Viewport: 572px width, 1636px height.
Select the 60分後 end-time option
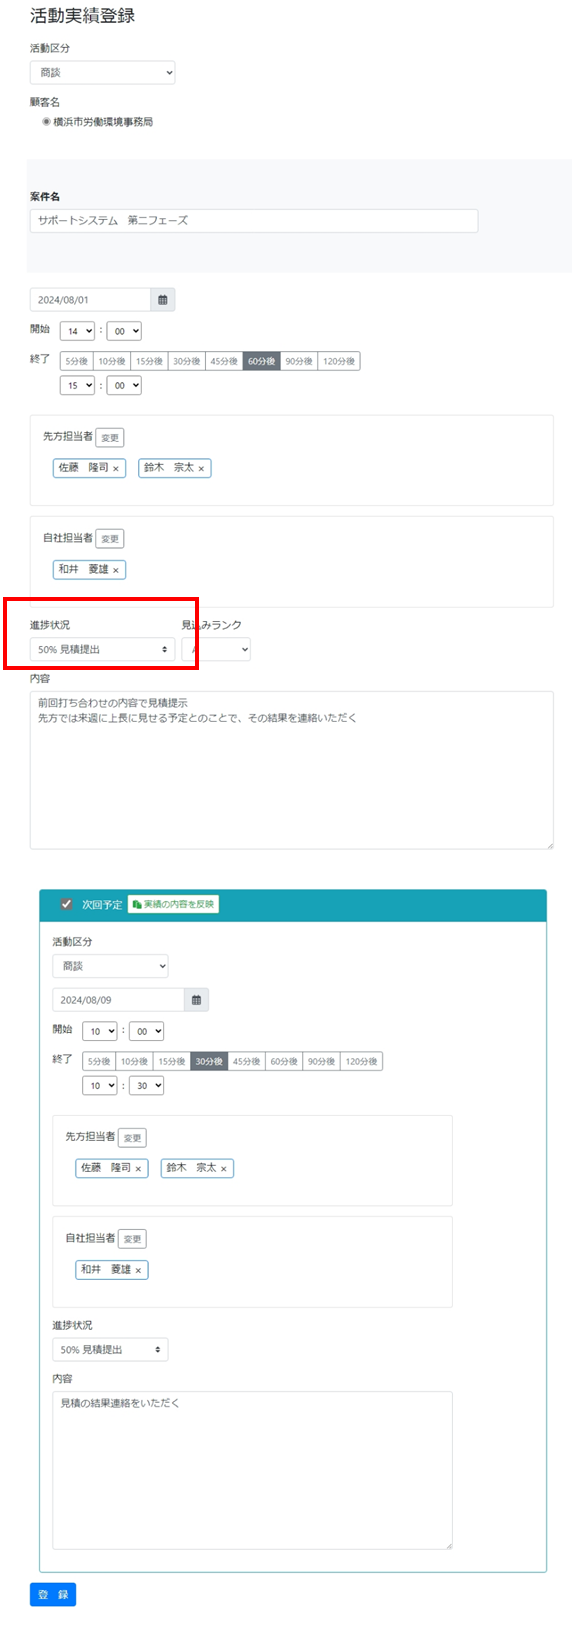pos(261,361)
